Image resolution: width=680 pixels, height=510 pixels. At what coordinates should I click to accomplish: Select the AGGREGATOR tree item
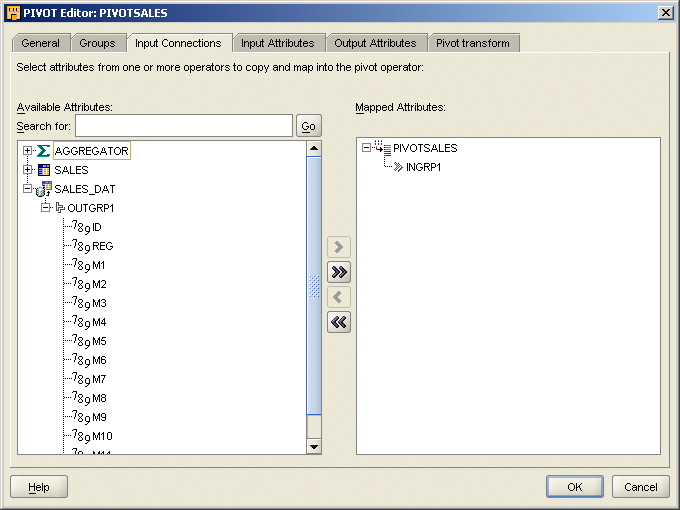click(x=92, y=151)
